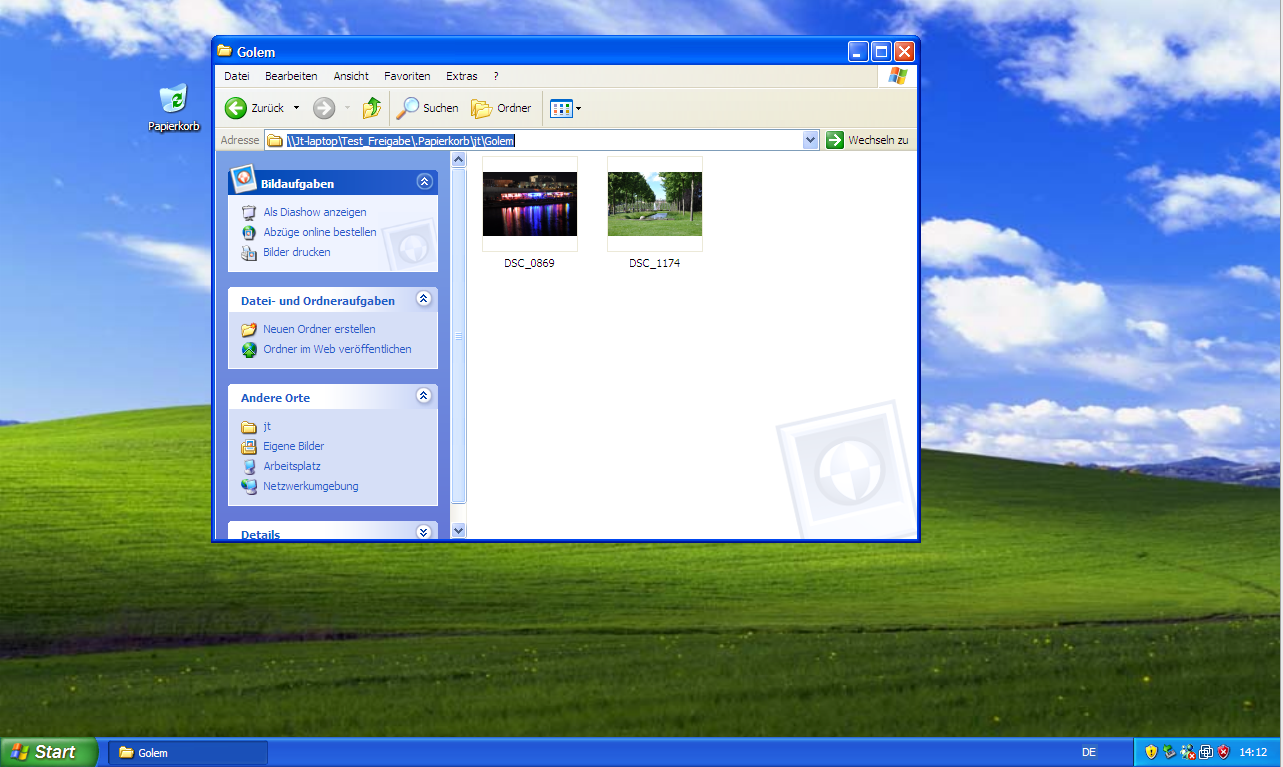Select the DSC_1174 park thumbnail

click(655, 204)
